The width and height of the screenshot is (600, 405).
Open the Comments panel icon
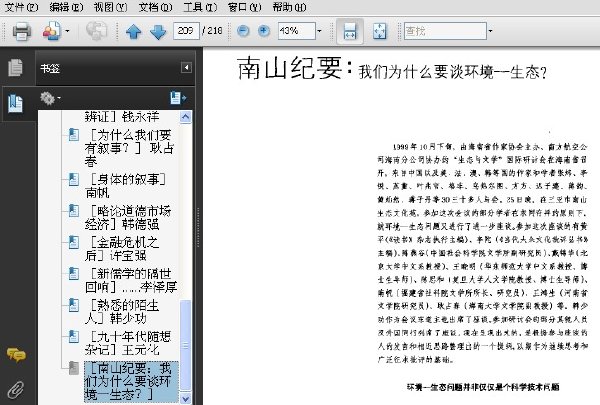tap(16, 355)
